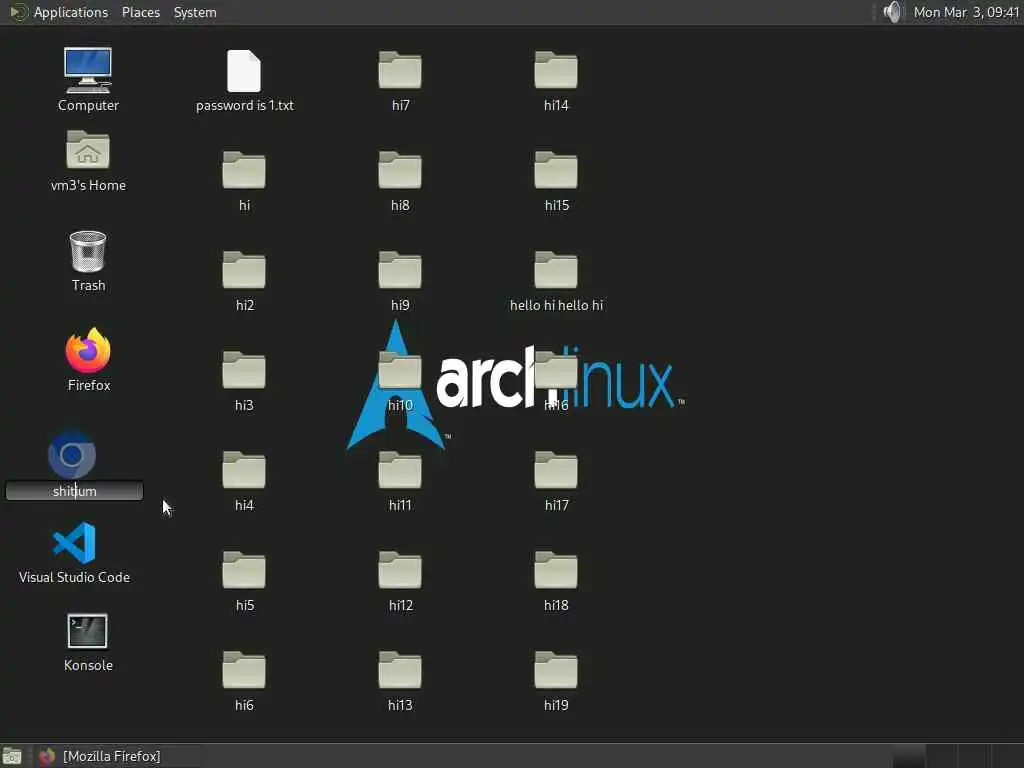1024x768 pixels.
Task: Click inside the rename text field
Action: pos(74,491)
